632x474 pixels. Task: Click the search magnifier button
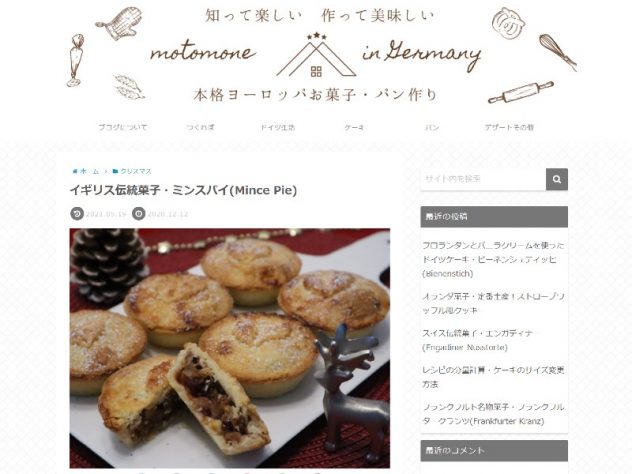[557, 179]
